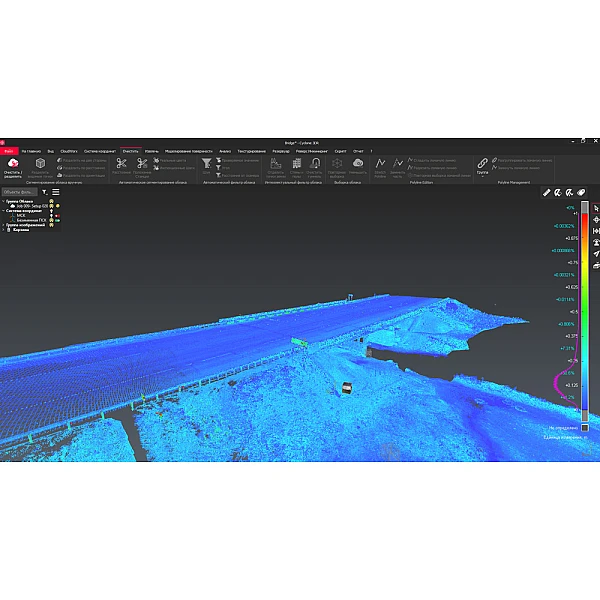600x600 pixels.
Task: Click the list view icon beside filter
Action: coord(56,192)
